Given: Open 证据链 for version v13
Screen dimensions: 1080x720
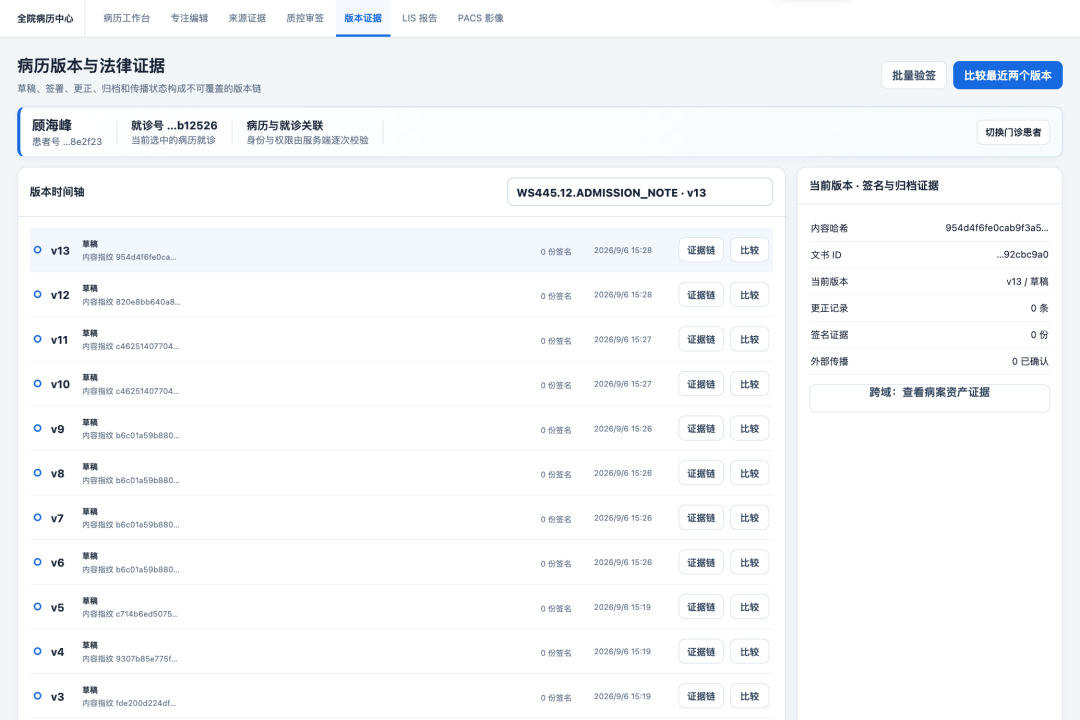Looking at the screenshot, I should (701, 250).
